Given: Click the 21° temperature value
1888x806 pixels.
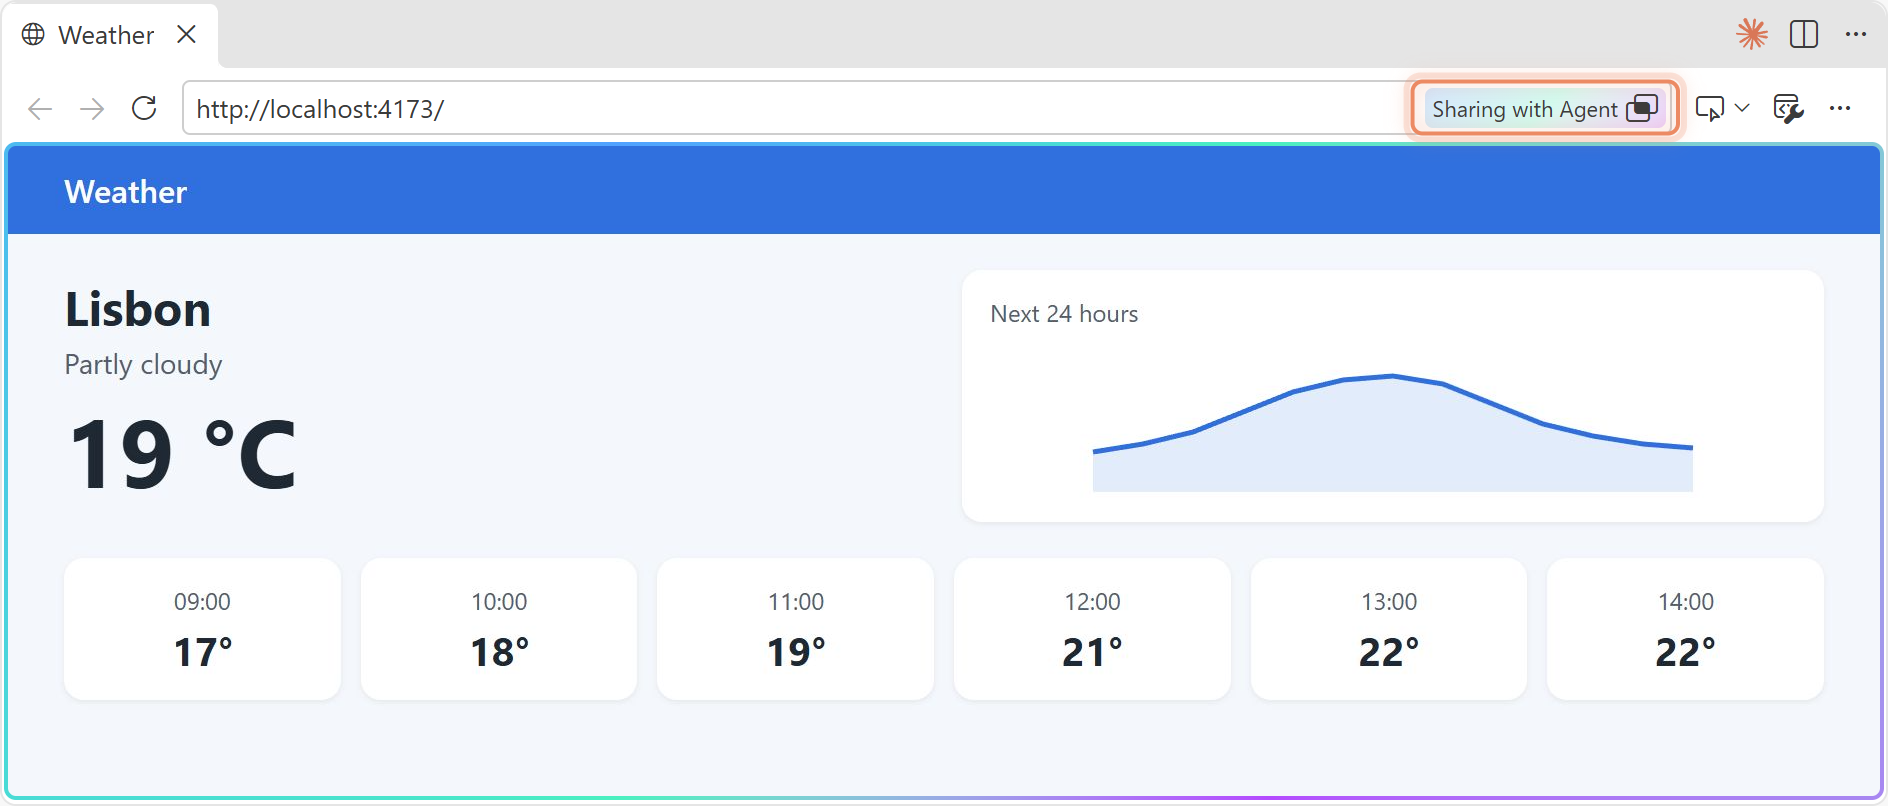Looking at the screenshot, I should tap(1092, 652).
